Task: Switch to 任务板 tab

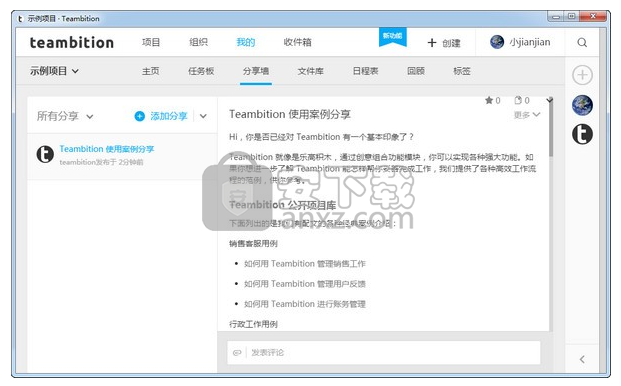Action: click(x=201, y=71)
